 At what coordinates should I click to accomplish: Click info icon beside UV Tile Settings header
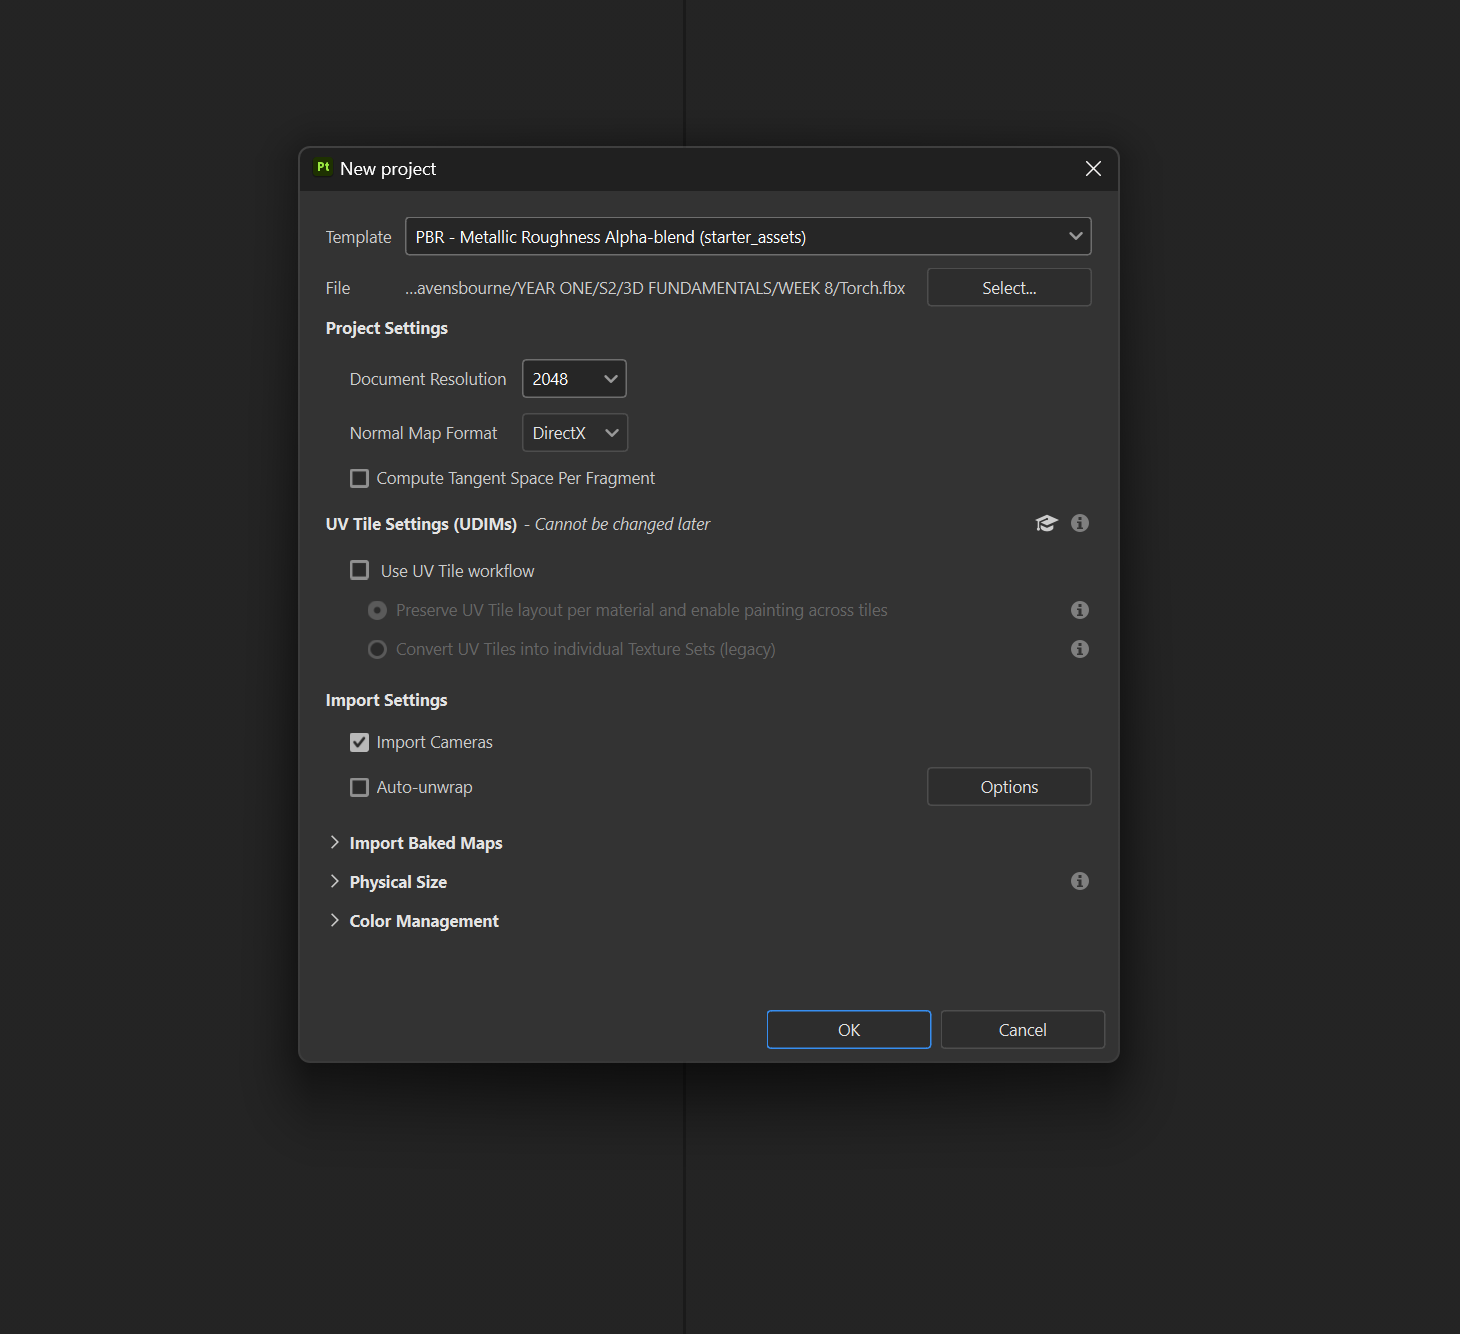pyautogui.click(x=1080, y=523)
